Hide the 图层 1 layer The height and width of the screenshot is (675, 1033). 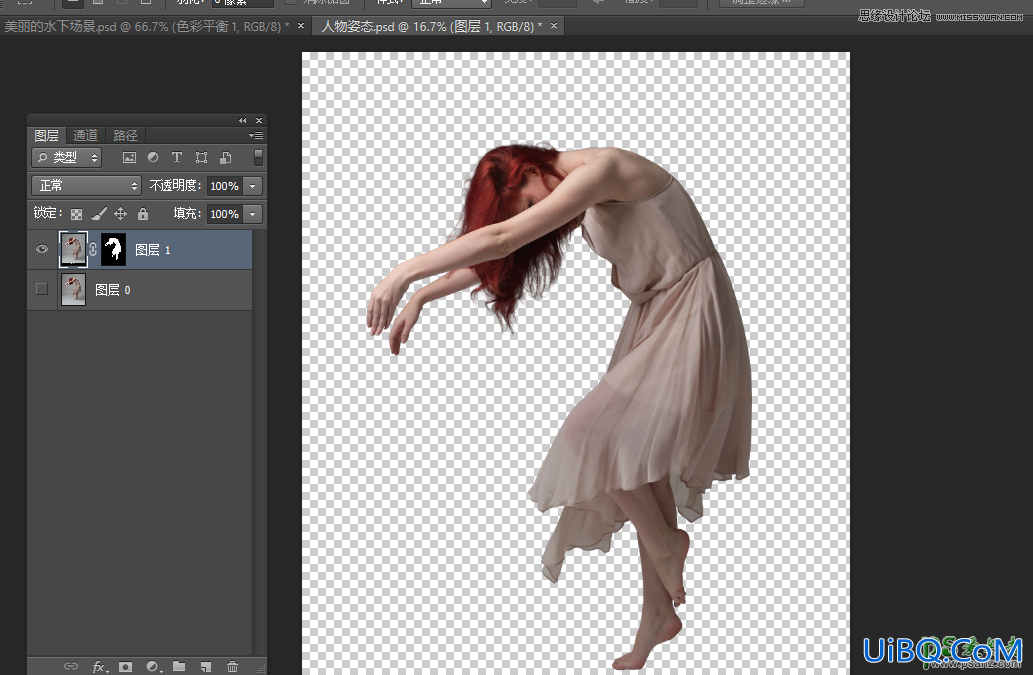[42, 250]
